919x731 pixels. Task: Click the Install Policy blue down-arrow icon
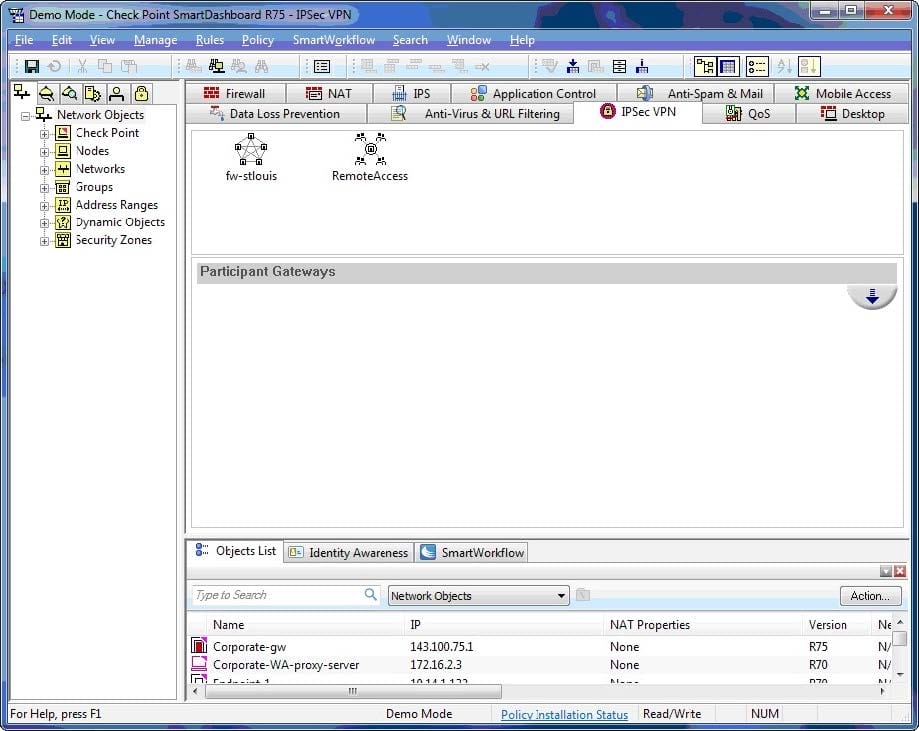pos(573,66)
